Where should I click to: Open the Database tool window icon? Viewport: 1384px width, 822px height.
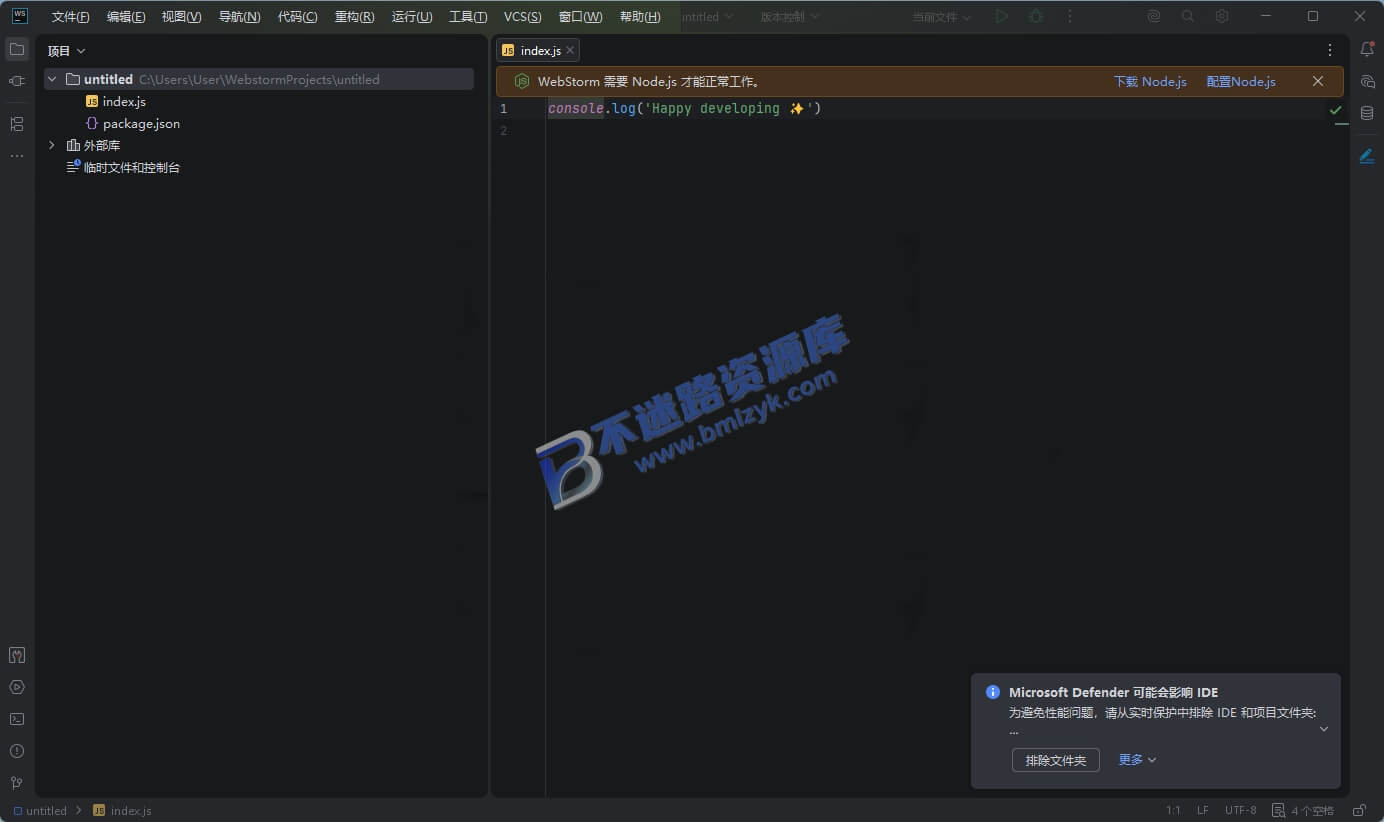1367,113
